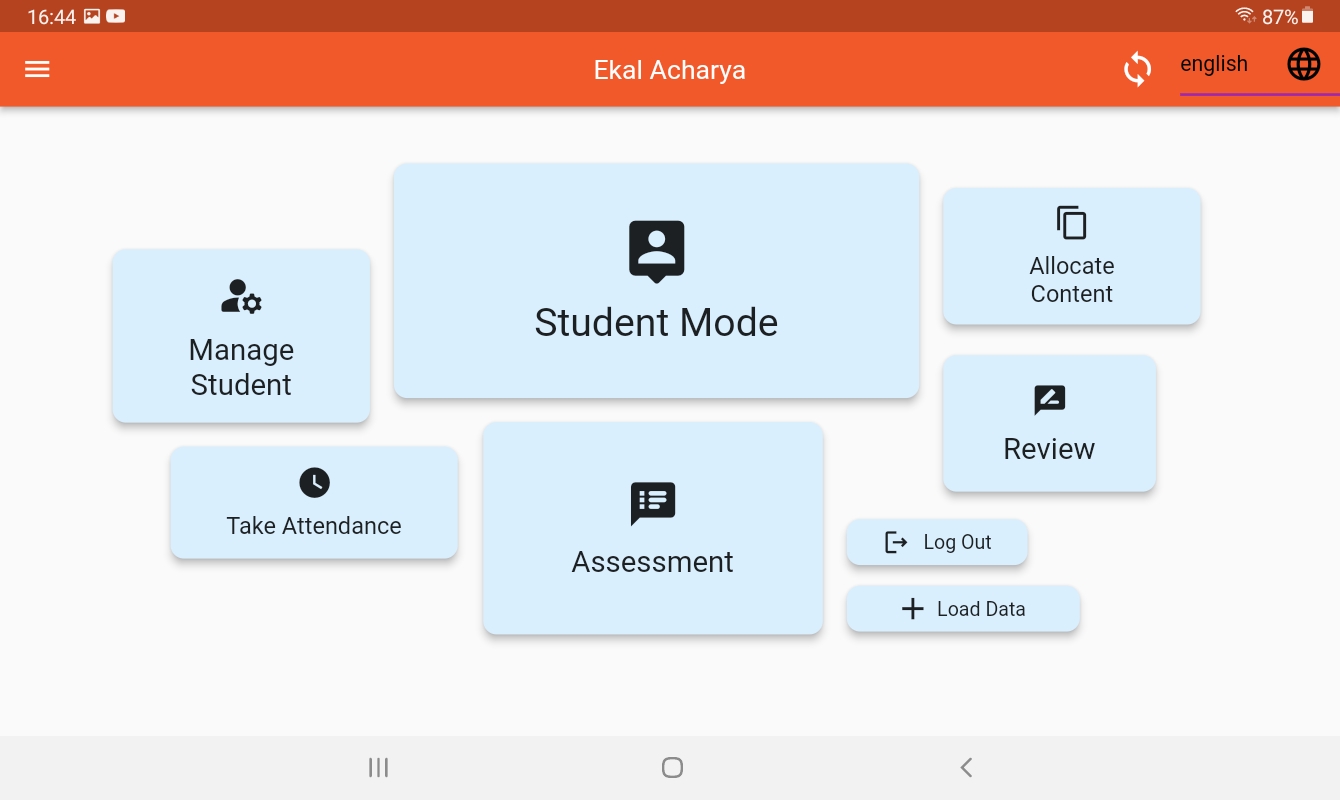Click the Manage Student gear-person icon
The height and width of the screenshot is (800, 1340).
(241, 297)
